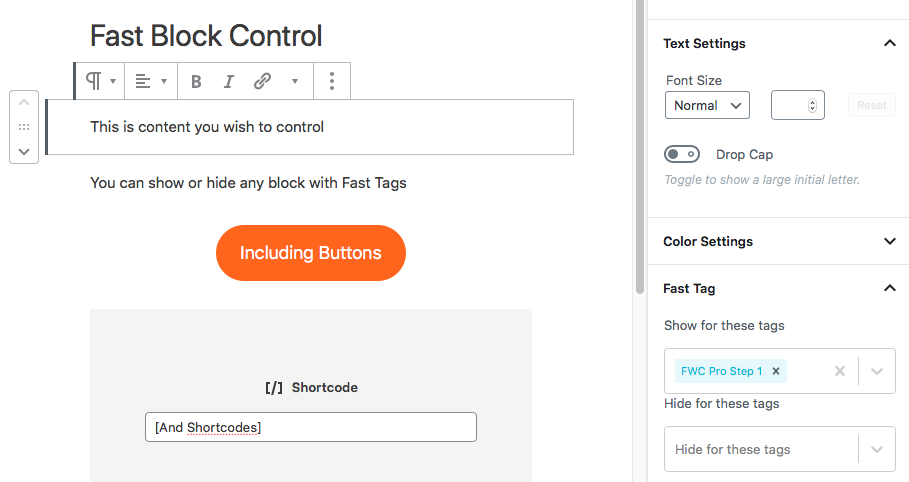Click the custom font size number field
This screenshot has width=909, height=482.
tap(797, 105)
